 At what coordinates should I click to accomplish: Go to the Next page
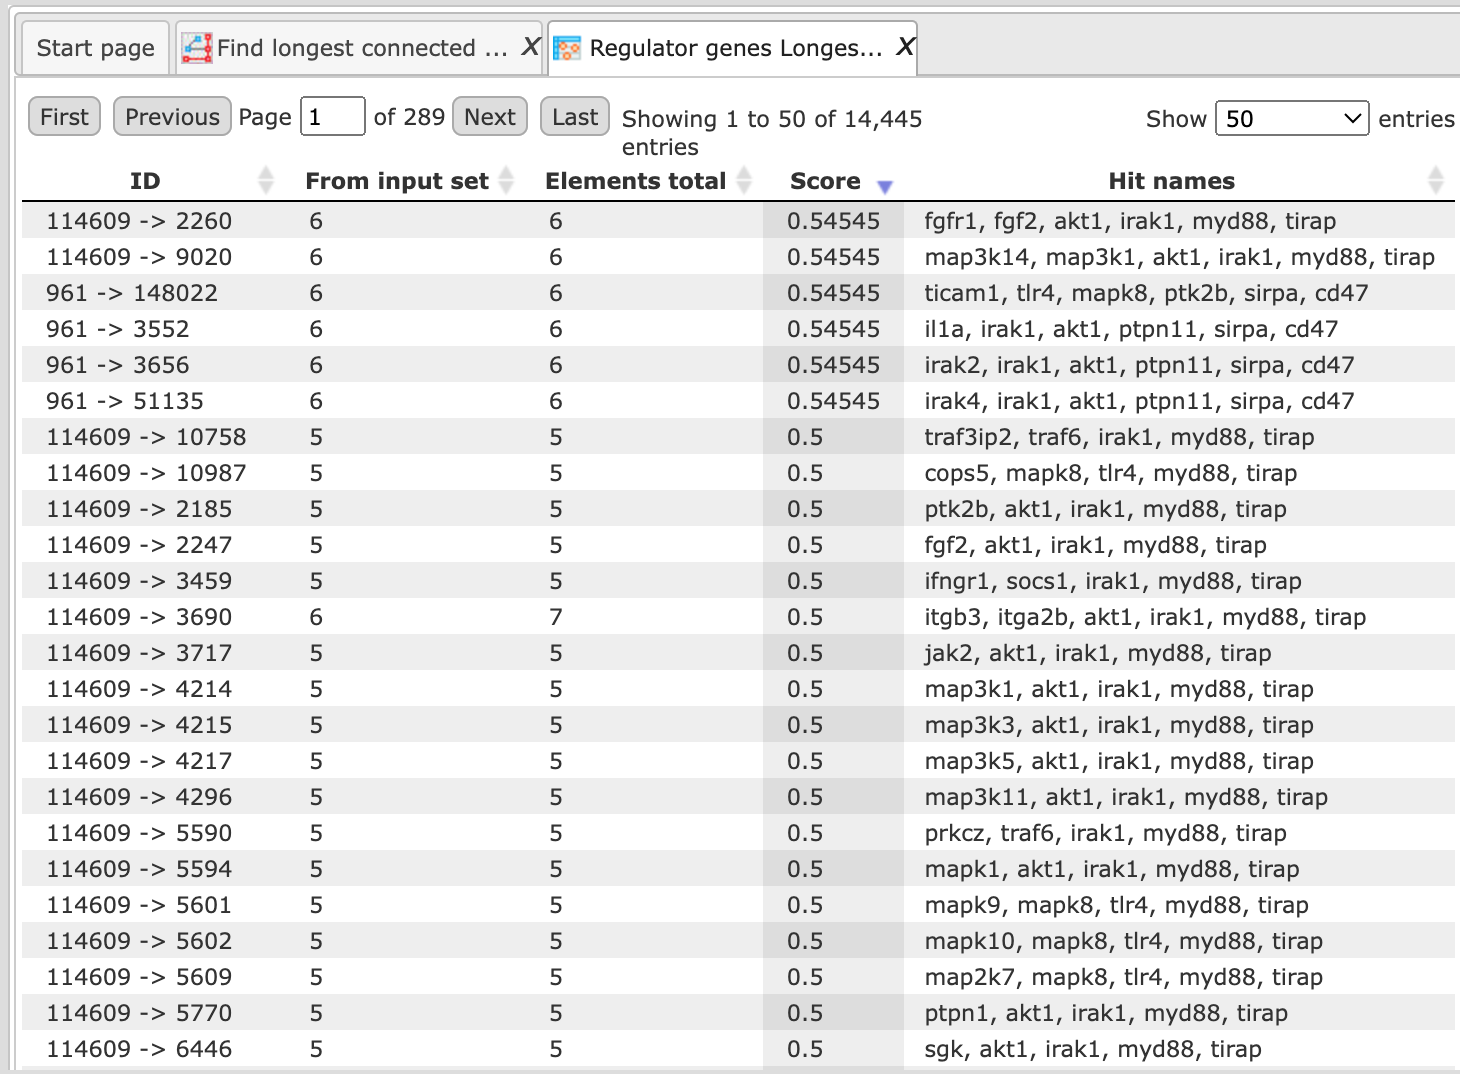pyautogui.click(x=490, y=117)
